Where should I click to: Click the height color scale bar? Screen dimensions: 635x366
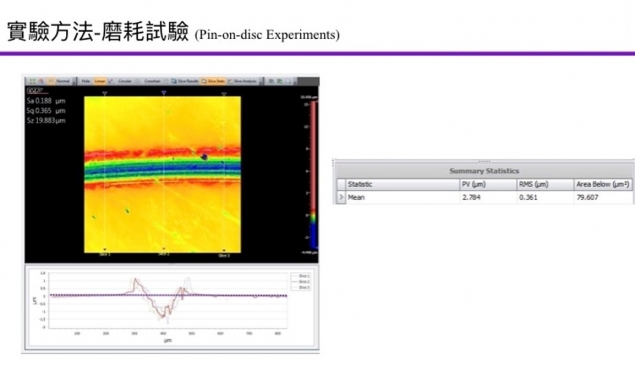[313, 174]
